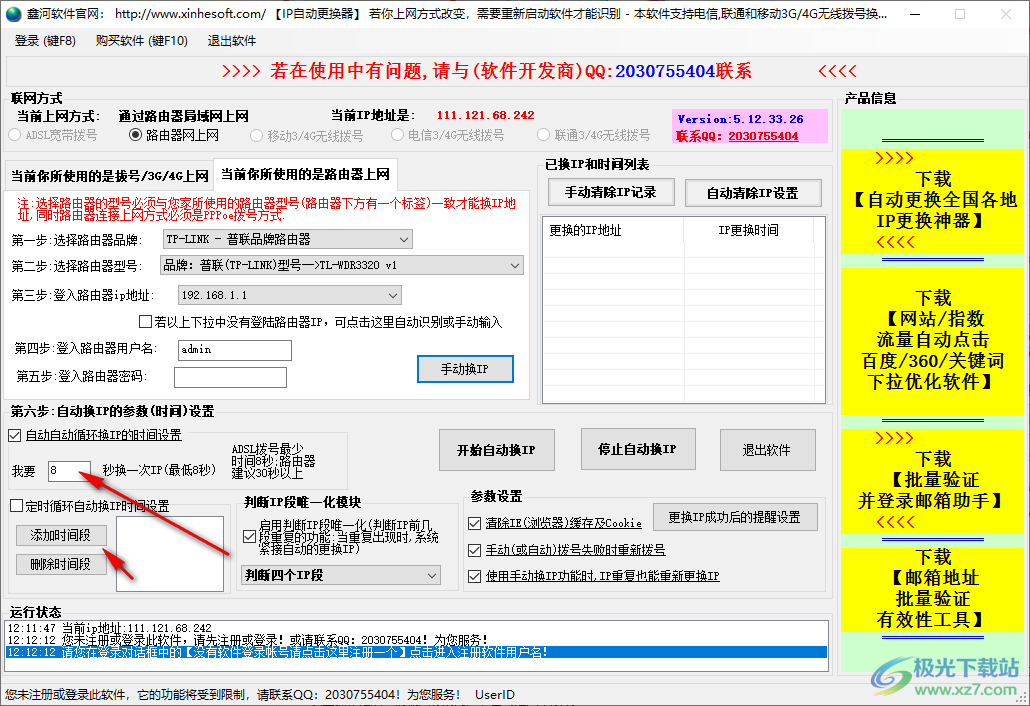
Task: Open the 邮箱地址批量验证有效性工具 download banner
Action: click(x=933, y=588)
